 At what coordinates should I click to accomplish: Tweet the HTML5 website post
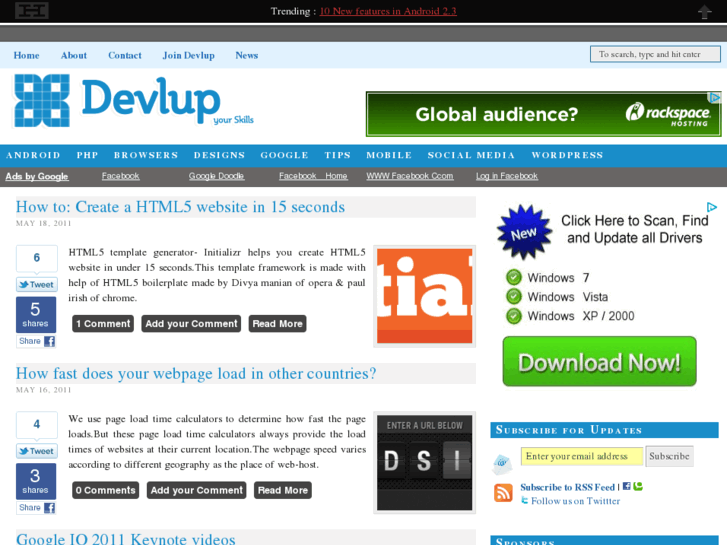[x=37, y=284]
